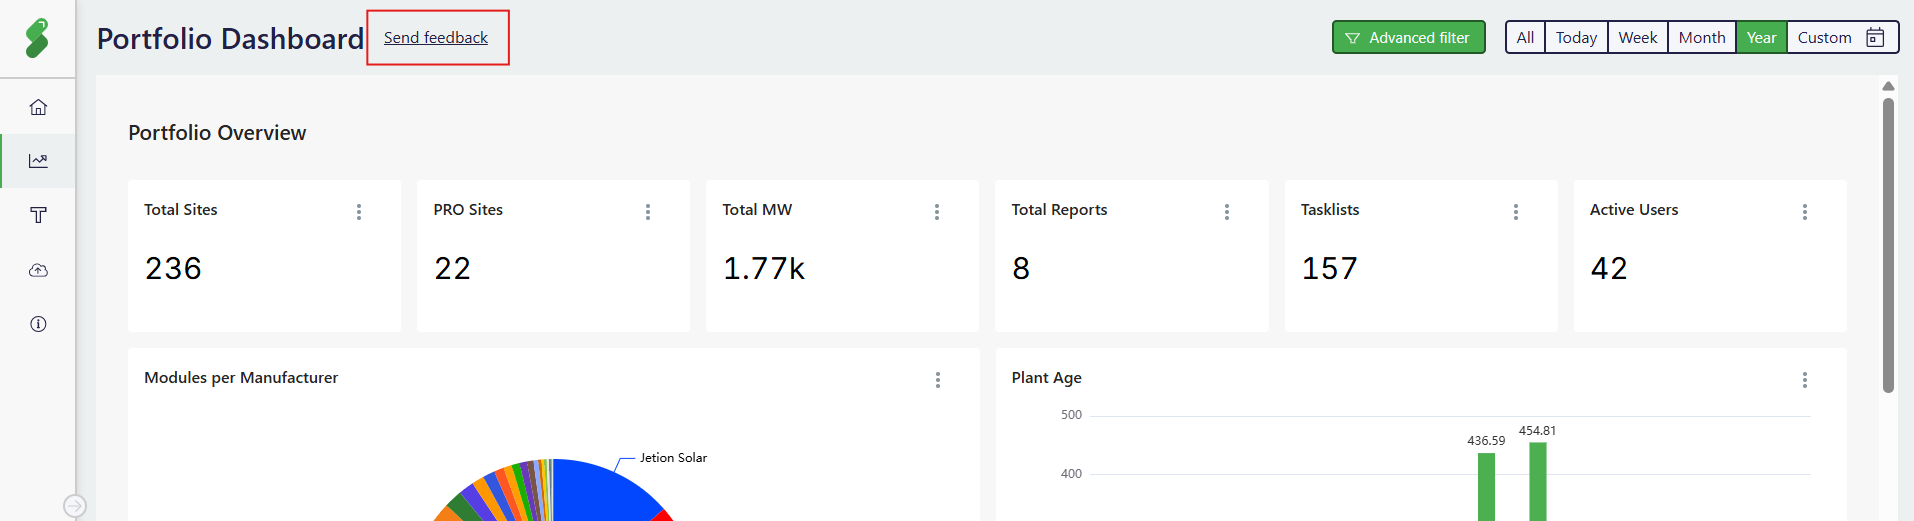The image size is (1914, 521).
Task: Open Modules per Manufacturer options menu
Action: click(938, 380)
